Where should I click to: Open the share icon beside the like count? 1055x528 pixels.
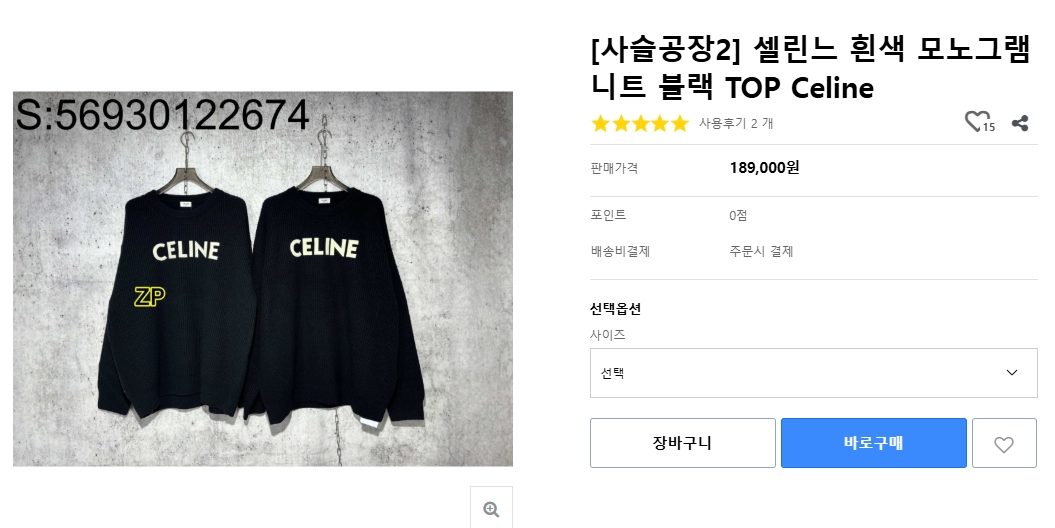coord(1020,123)
